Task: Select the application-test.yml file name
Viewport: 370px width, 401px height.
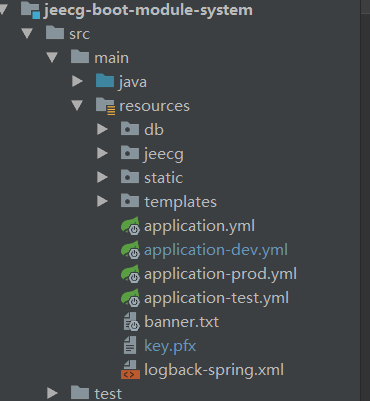Action: 216,299
